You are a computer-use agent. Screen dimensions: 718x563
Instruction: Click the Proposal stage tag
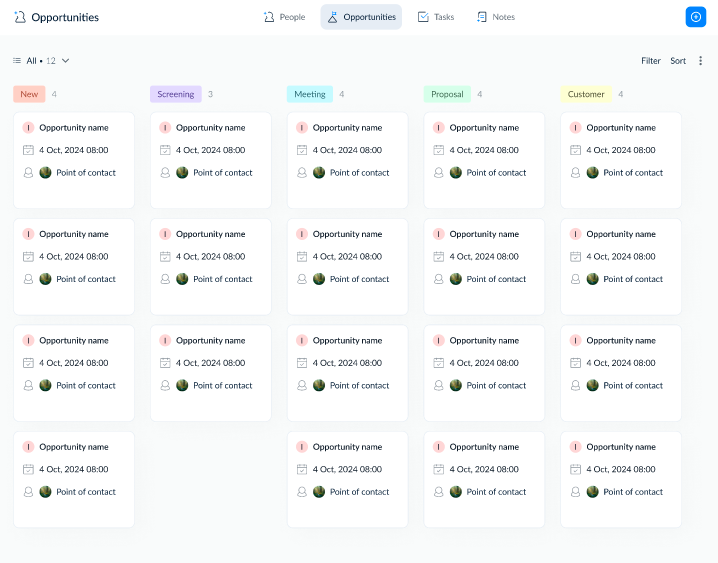(x=447, y=94)
